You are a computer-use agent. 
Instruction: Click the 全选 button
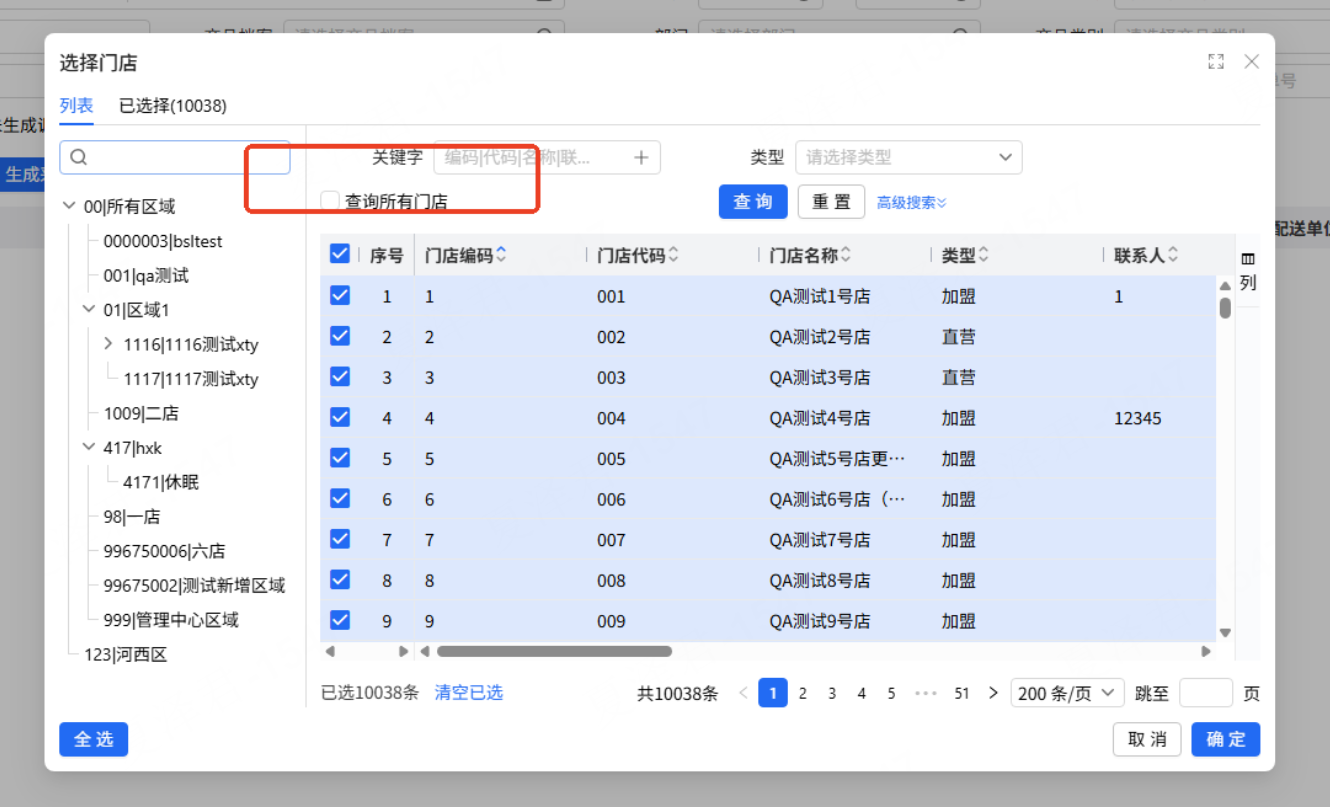click(94, 739)
